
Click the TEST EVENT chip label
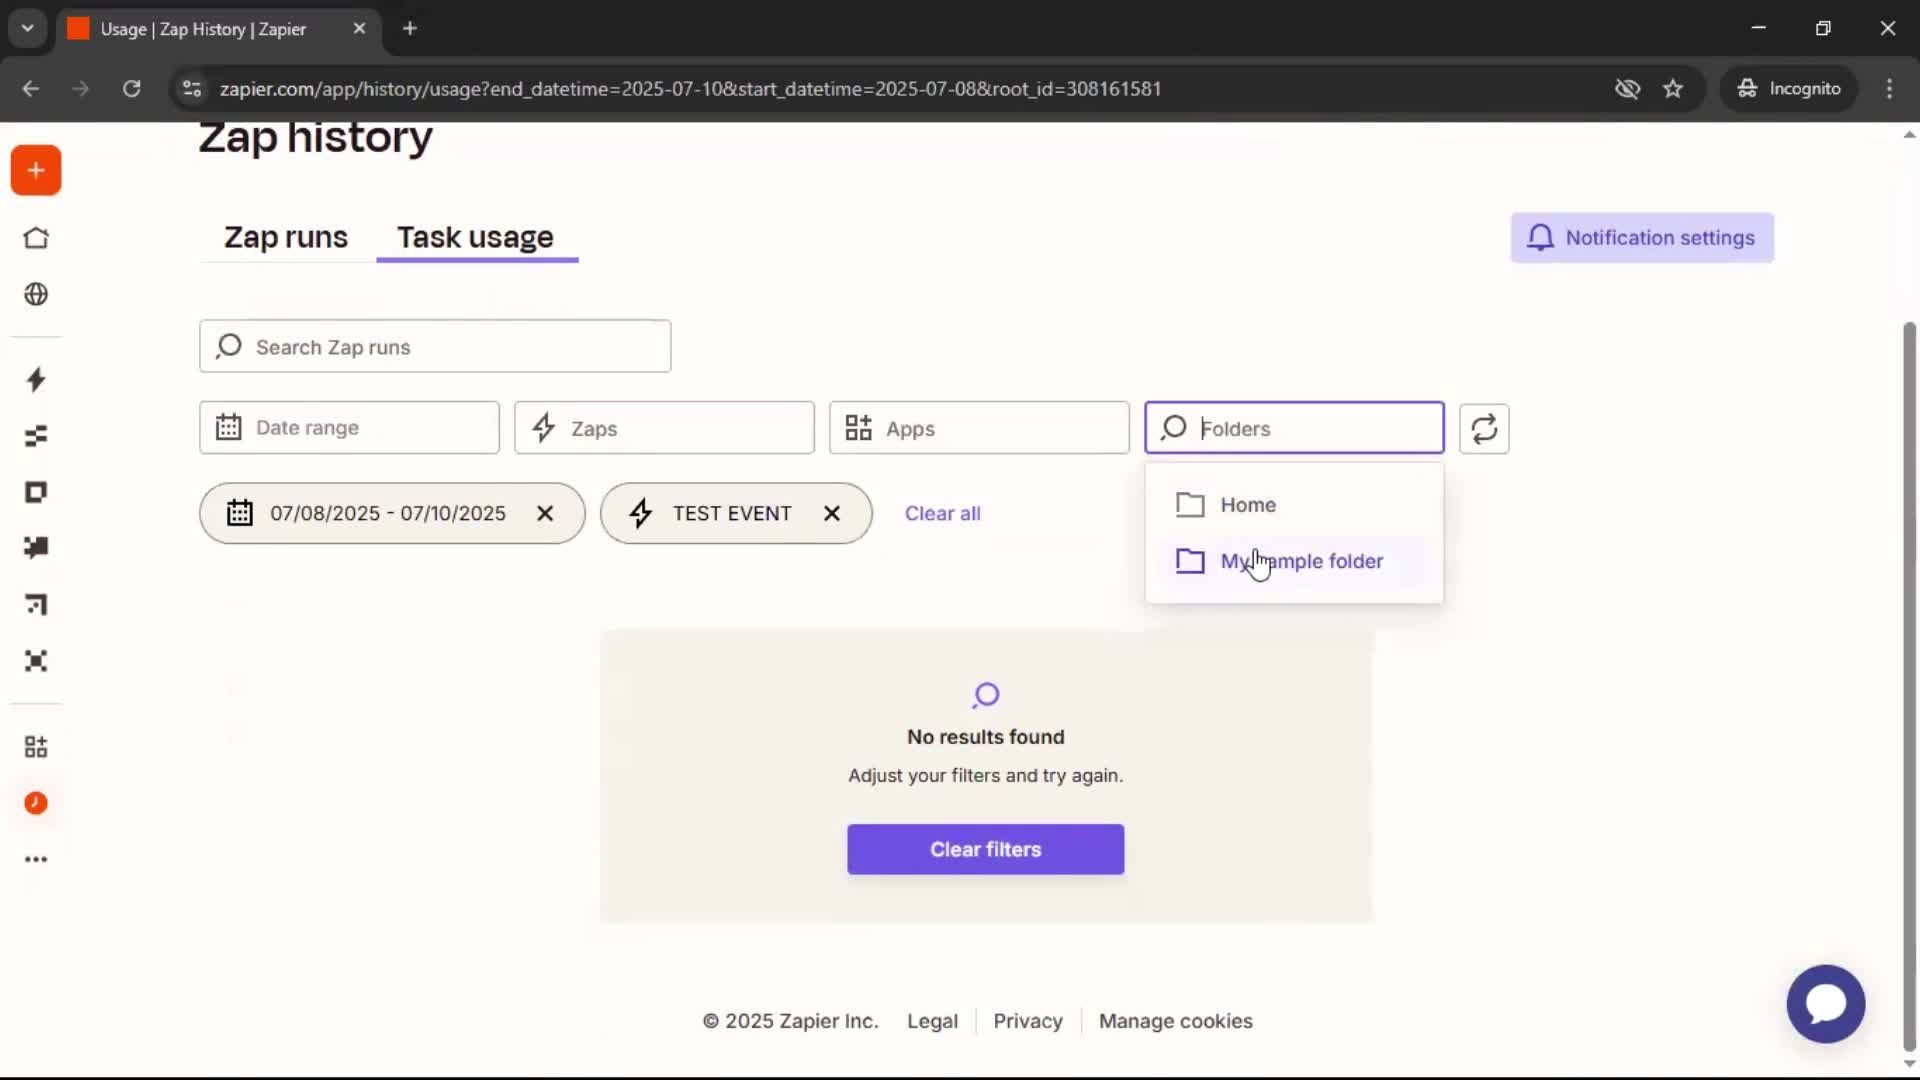pyautogui.click(x=732, y=513)
